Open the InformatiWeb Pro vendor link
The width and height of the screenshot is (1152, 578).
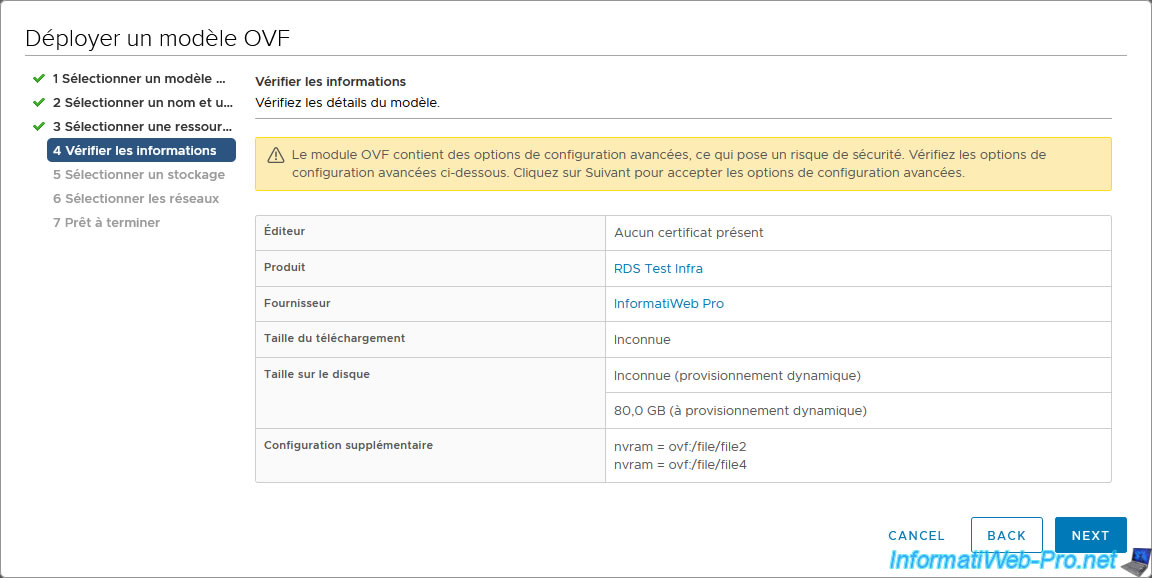(669, 304)
